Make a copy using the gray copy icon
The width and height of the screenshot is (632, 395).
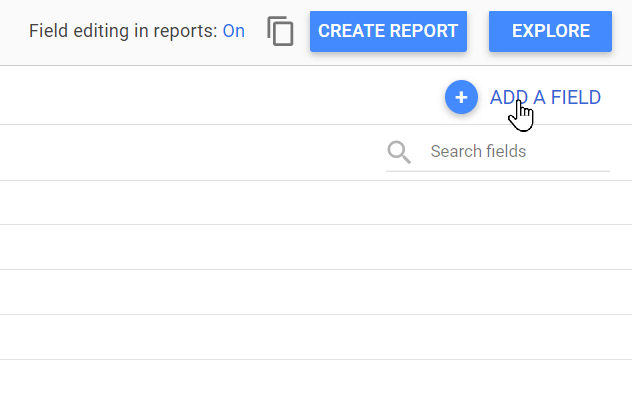coord(280,31)
